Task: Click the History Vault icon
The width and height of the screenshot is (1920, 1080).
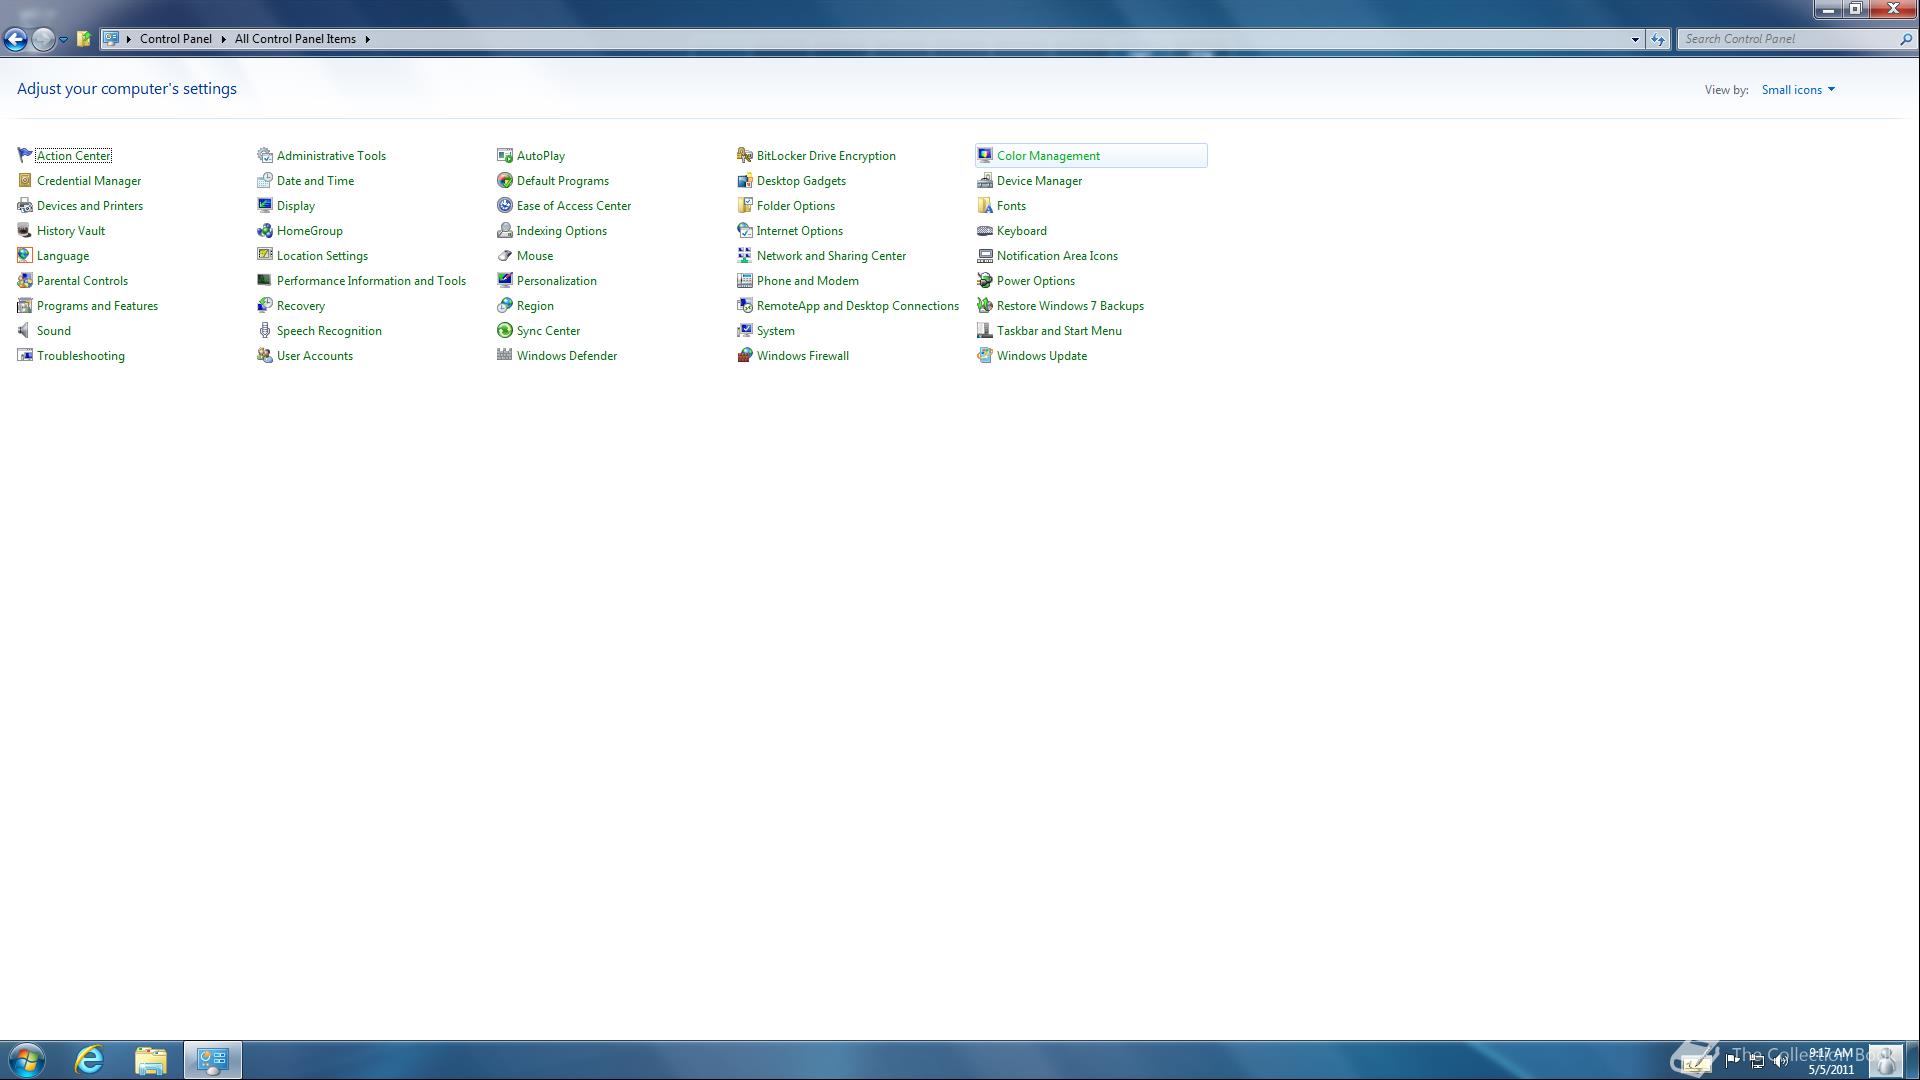Action: coord(25,230)
